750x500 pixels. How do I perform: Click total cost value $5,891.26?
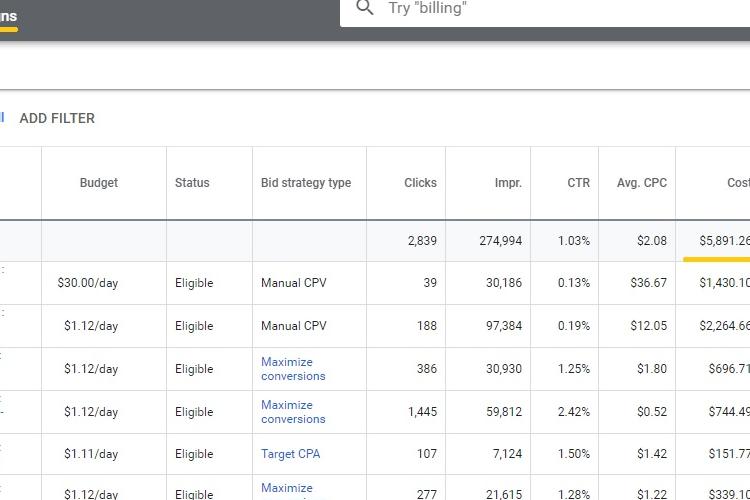tap(724, 241)
